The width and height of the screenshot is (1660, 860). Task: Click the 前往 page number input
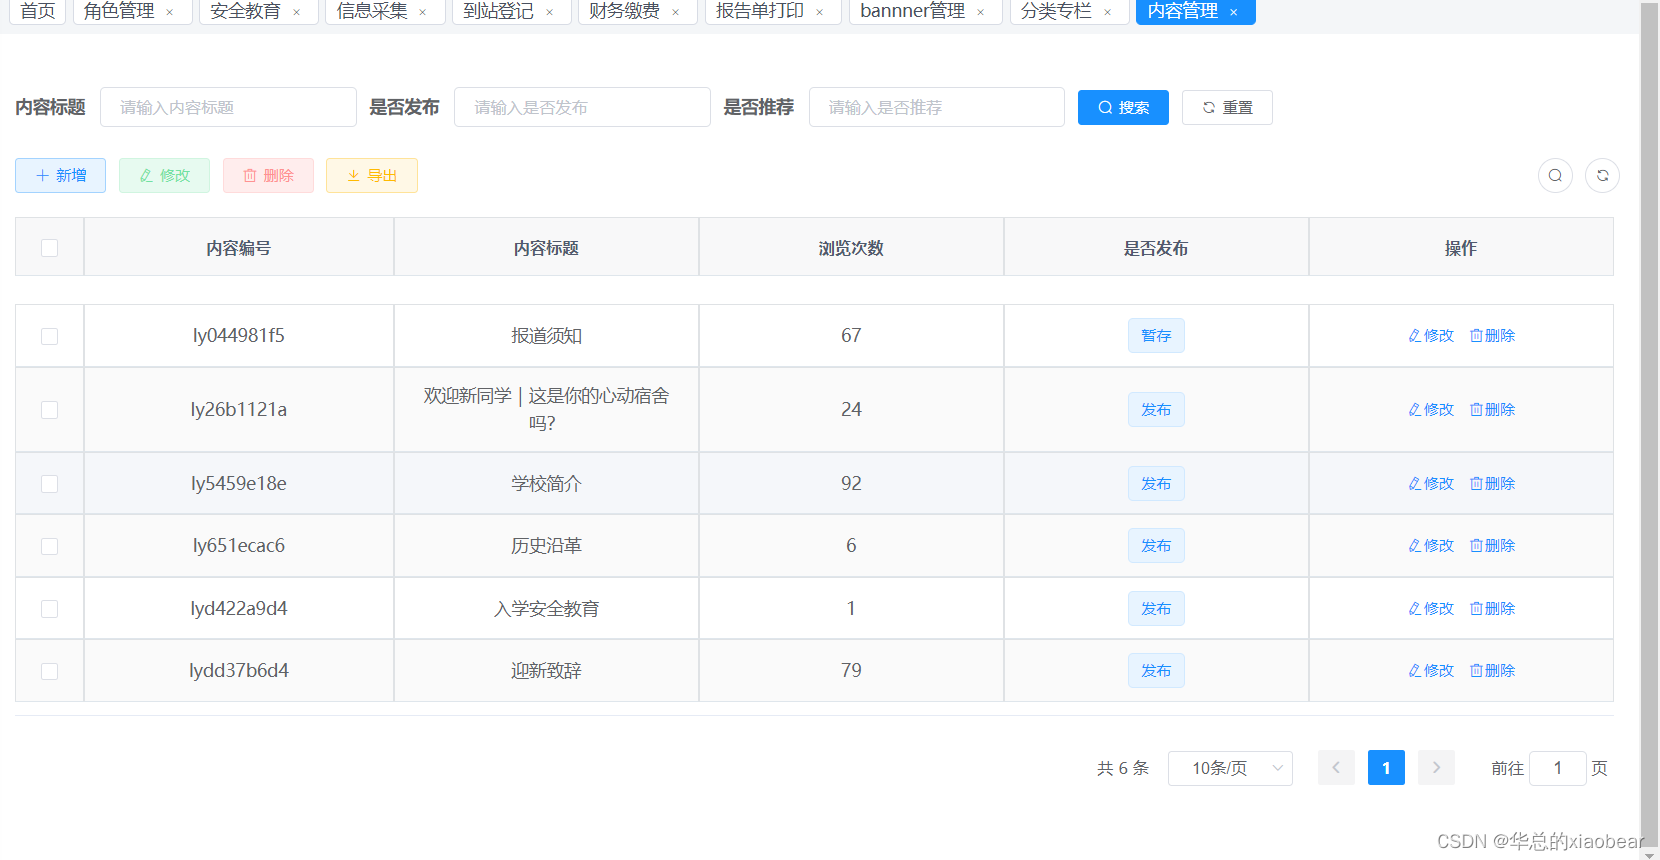(1558, 768)
